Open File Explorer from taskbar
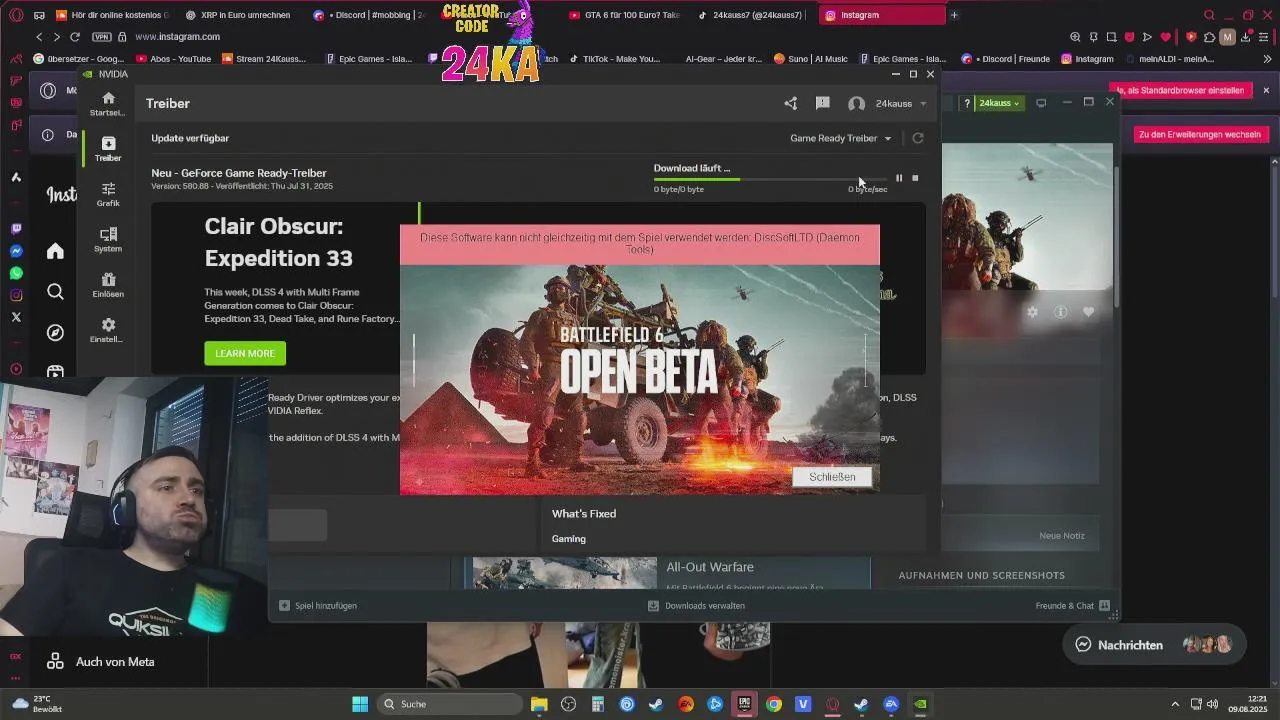The image size is (1280, 720). (539, 704)
